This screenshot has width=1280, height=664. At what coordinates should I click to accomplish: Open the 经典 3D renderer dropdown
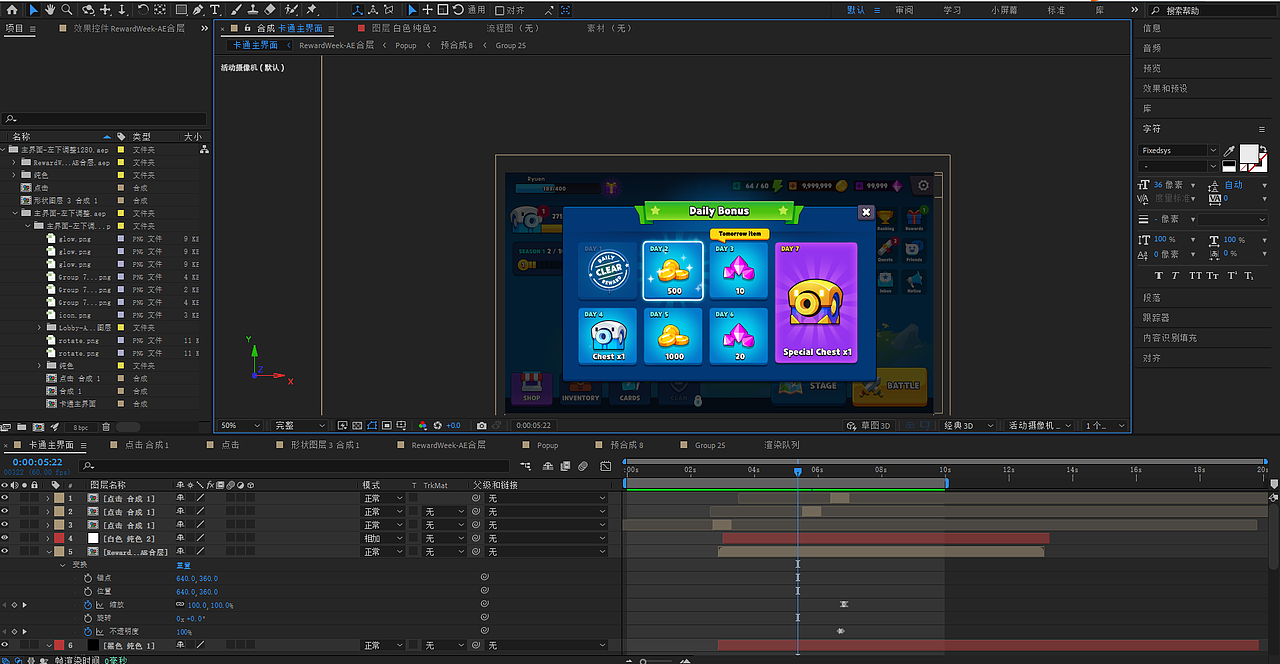pos(970,425)
